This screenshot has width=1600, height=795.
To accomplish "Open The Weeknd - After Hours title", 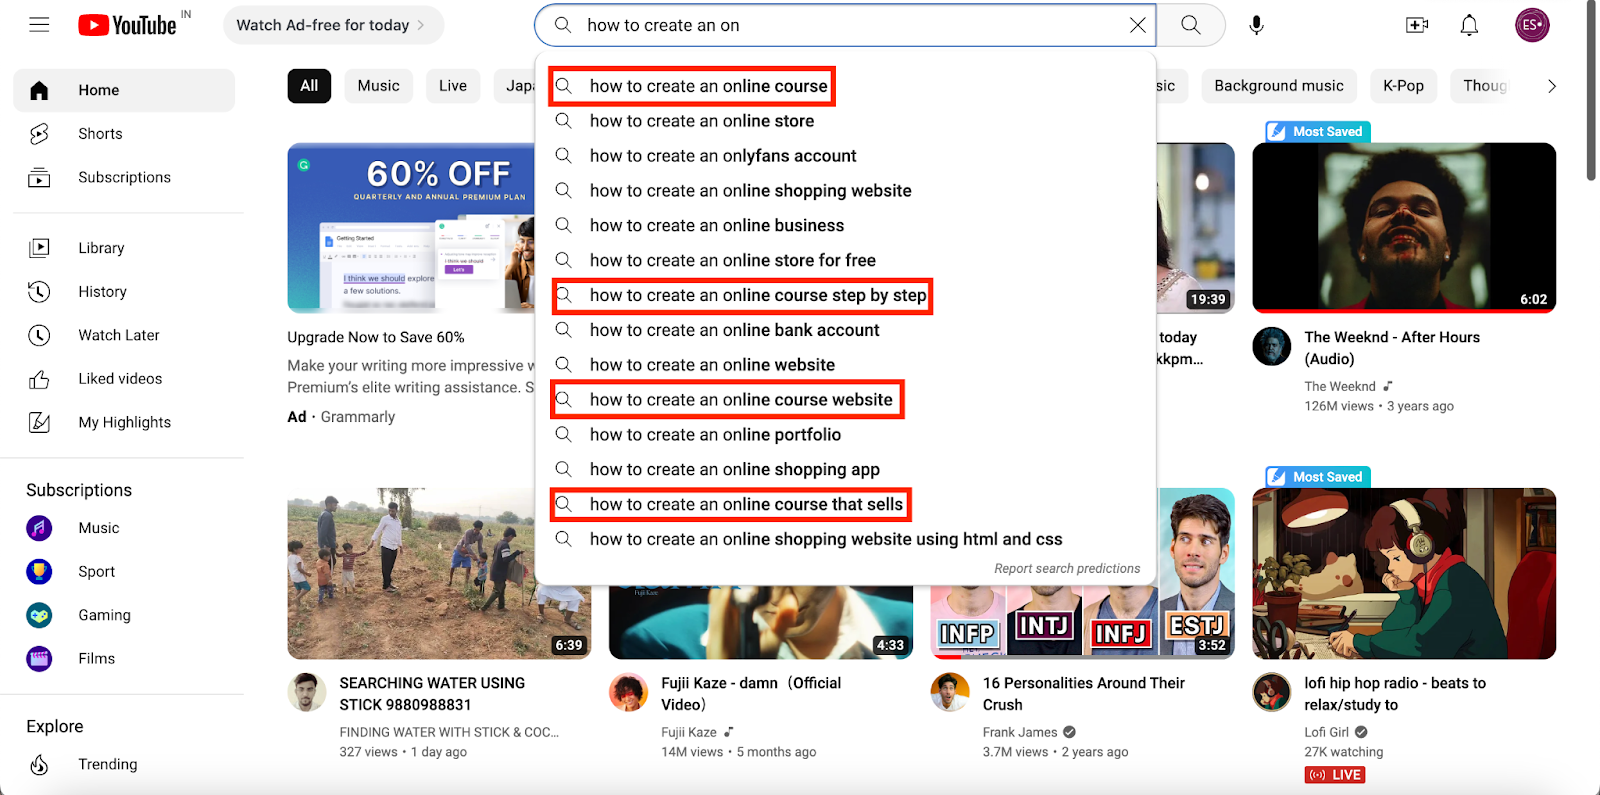I will (1392, 348).
